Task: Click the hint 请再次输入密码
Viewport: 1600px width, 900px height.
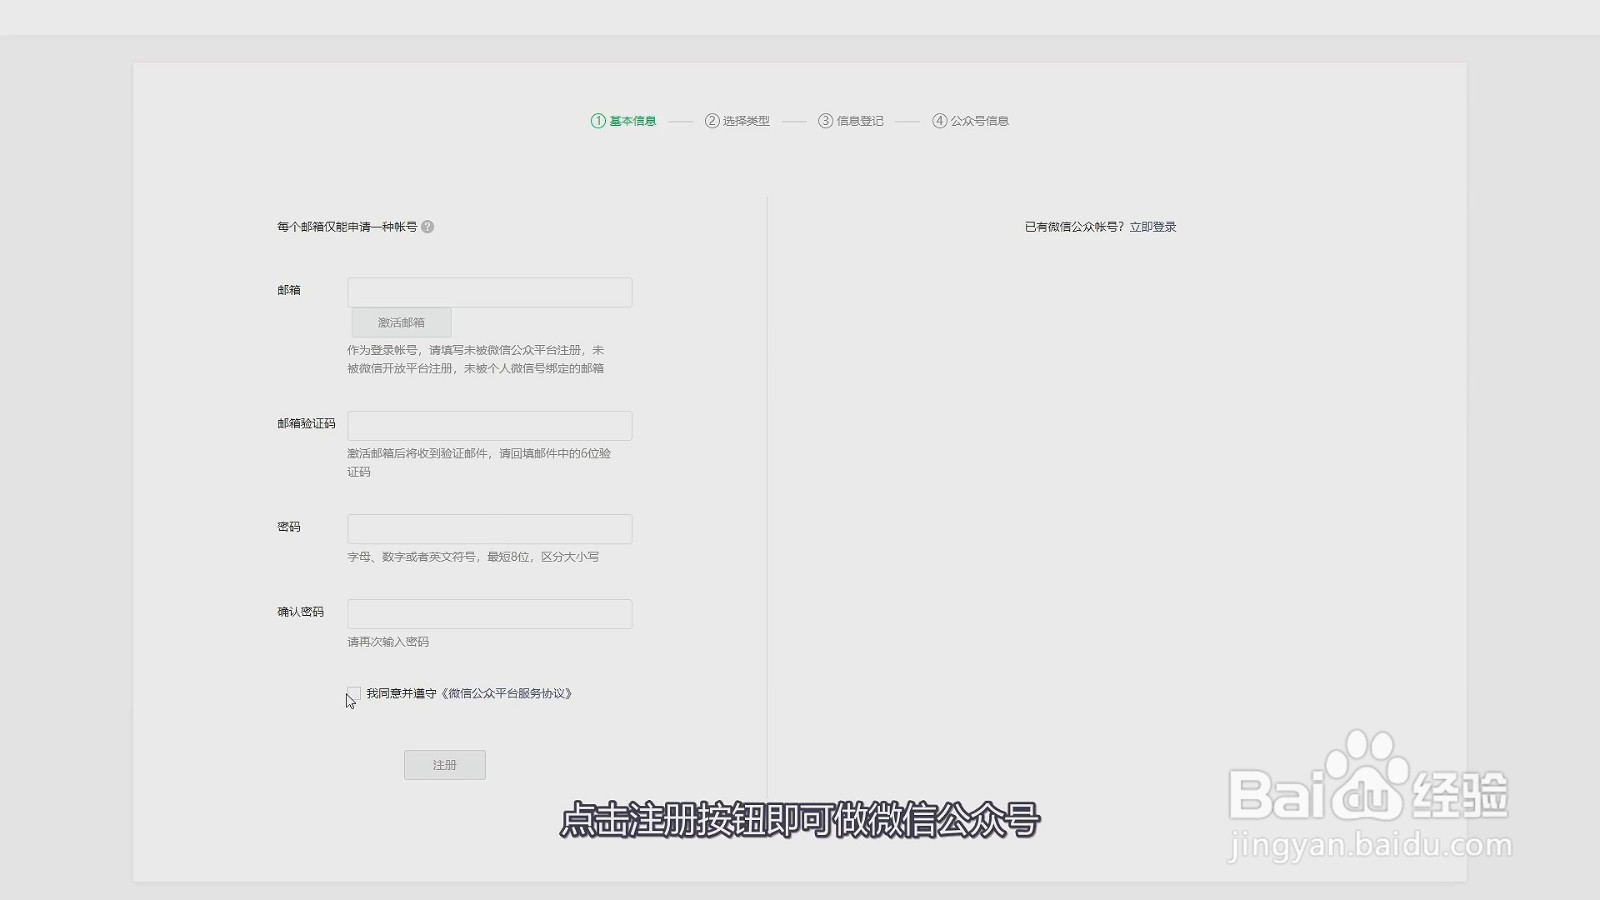Action: tap(388, 642)
